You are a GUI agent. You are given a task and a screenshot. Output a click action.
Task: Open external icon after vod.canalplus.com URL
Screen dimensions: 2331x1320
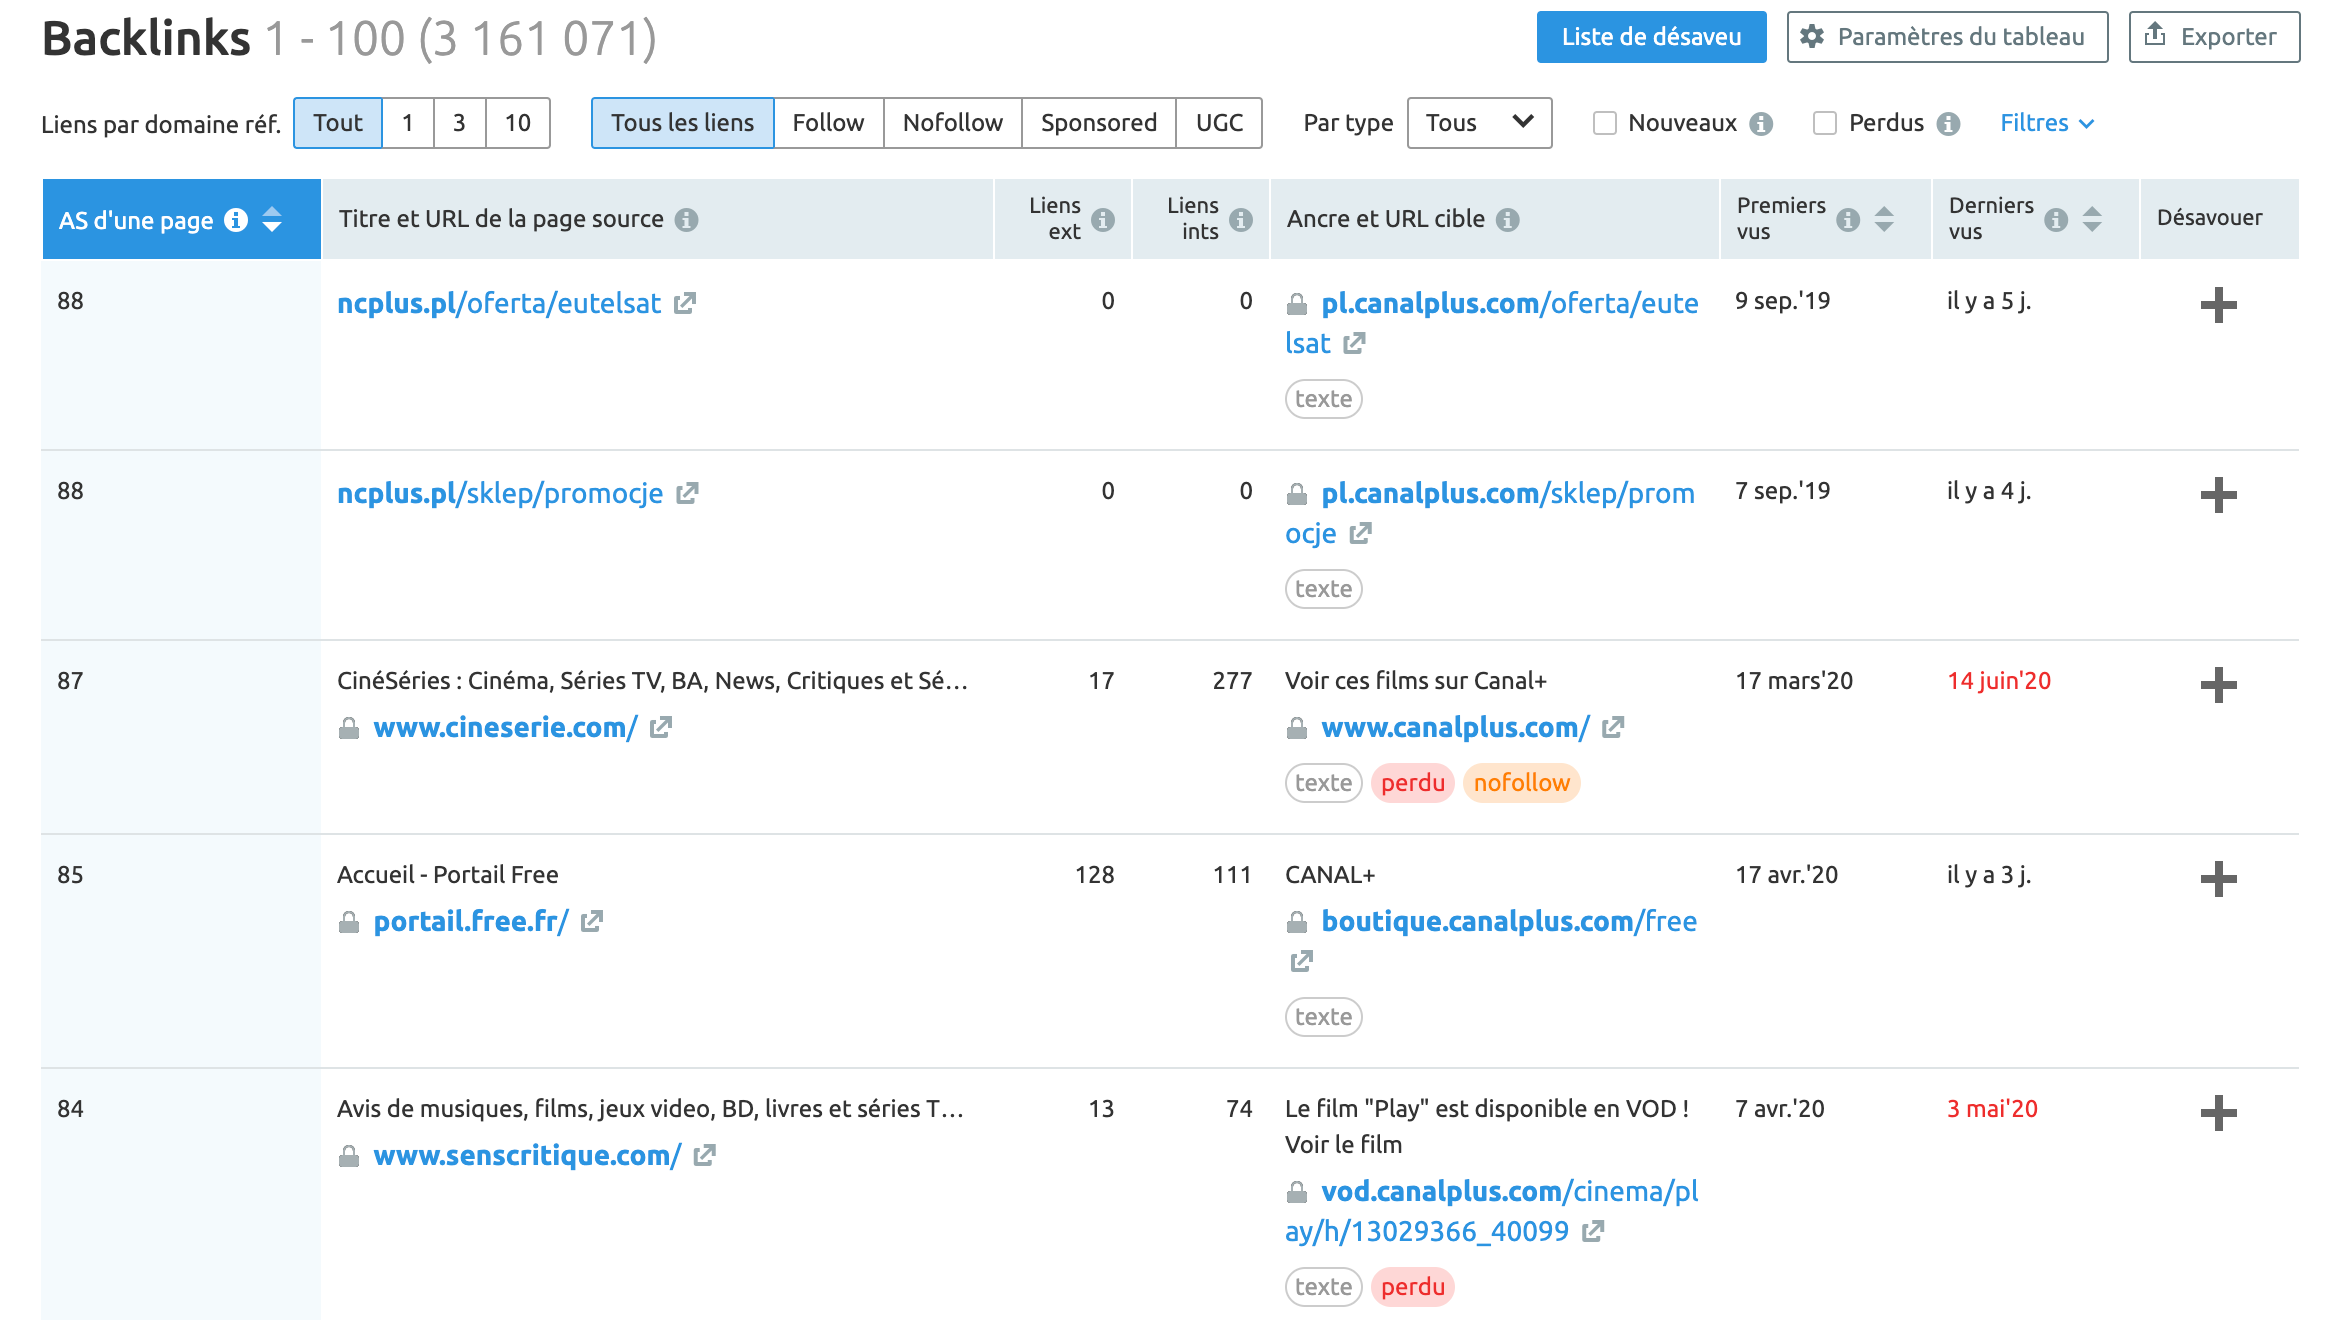coord(1593,1231)
